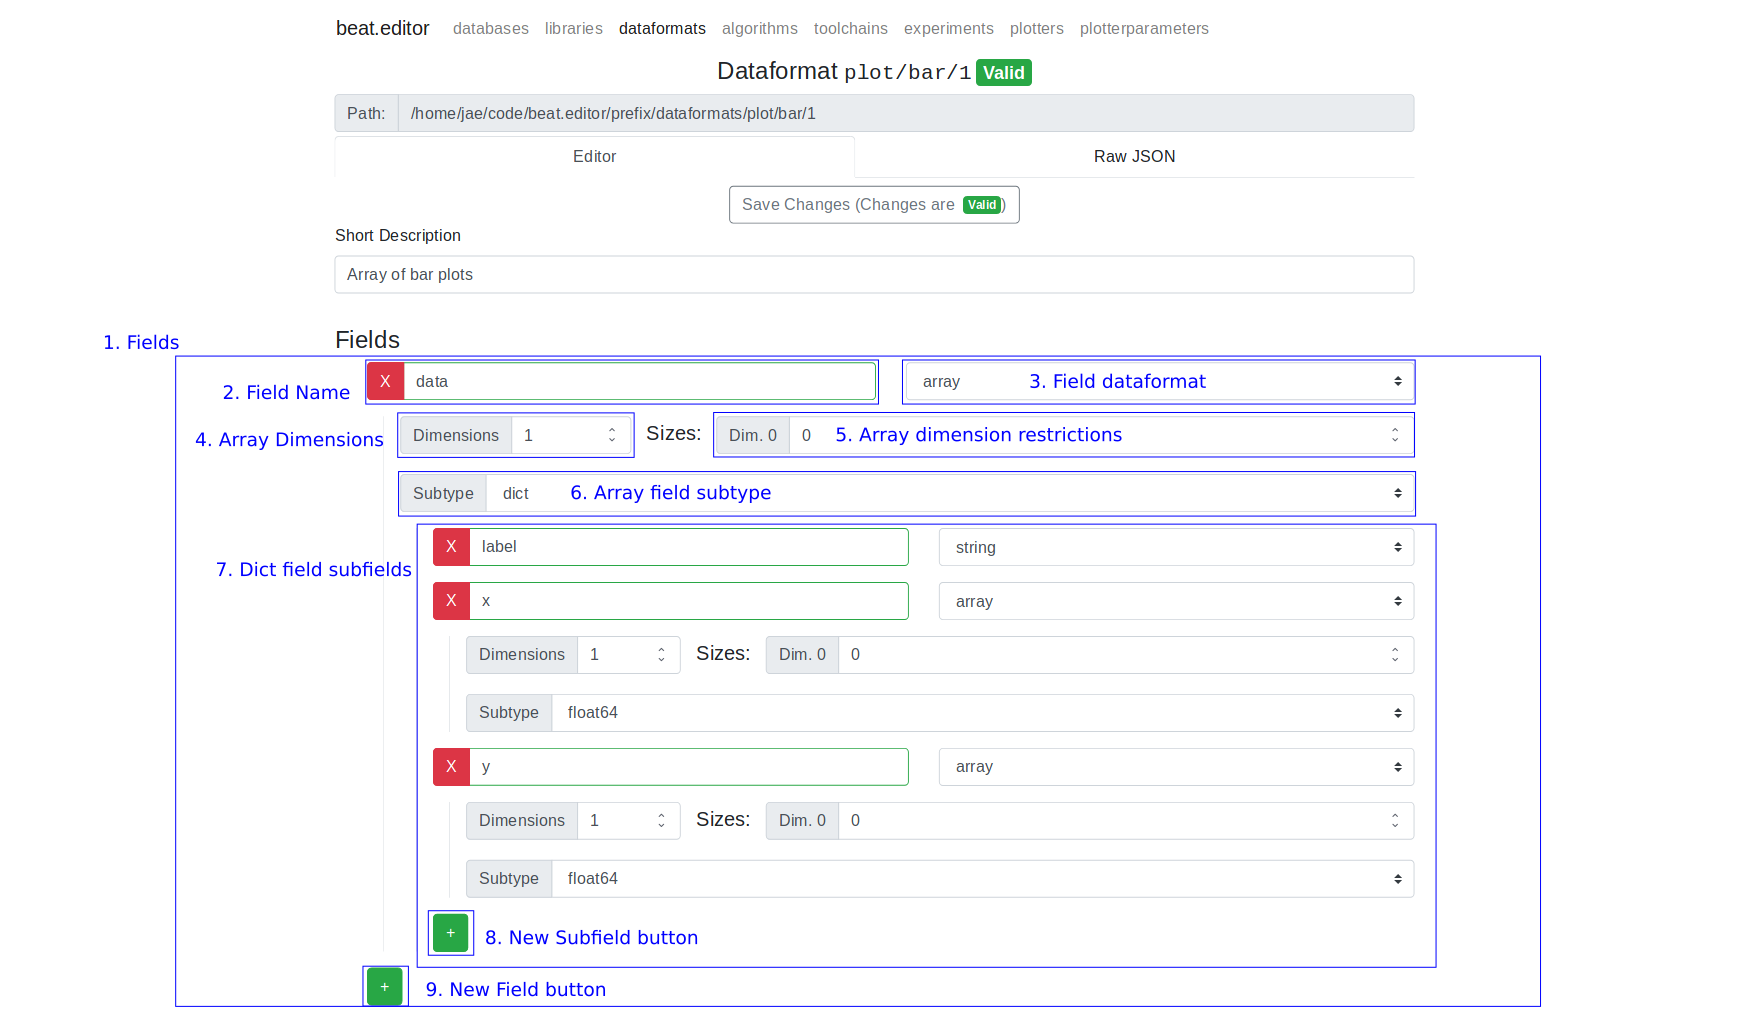The height and width of the screenshot is (1009, 1749).
Task: Open the float64 subtype dropdown for x
Action: 982,713
